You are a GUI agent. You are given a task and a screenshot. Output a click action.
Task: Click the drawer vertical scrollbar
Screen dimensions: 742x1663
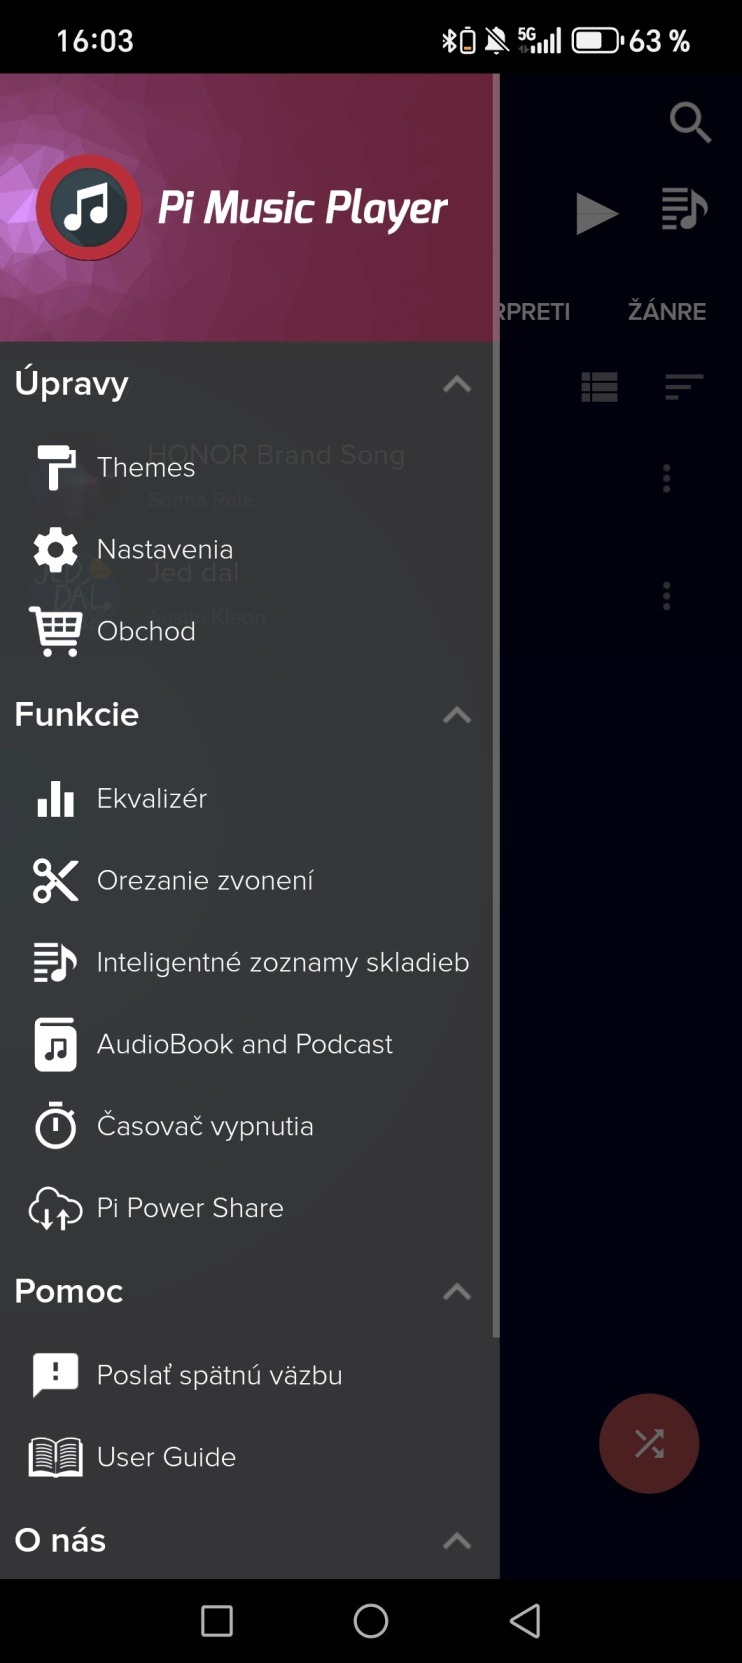tap(495, 700)
